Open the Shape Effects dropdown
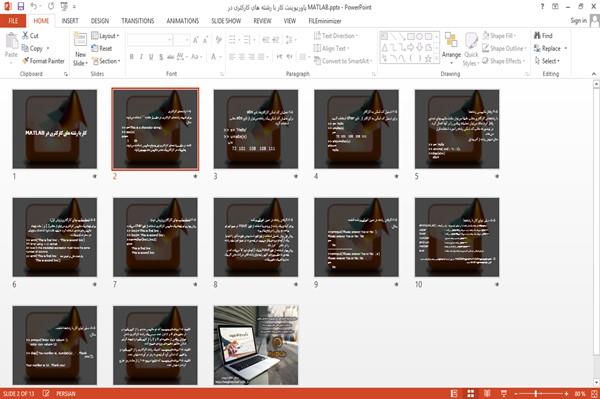The width and height of the screenshot is (600, 399). click(x=503, y=61)
